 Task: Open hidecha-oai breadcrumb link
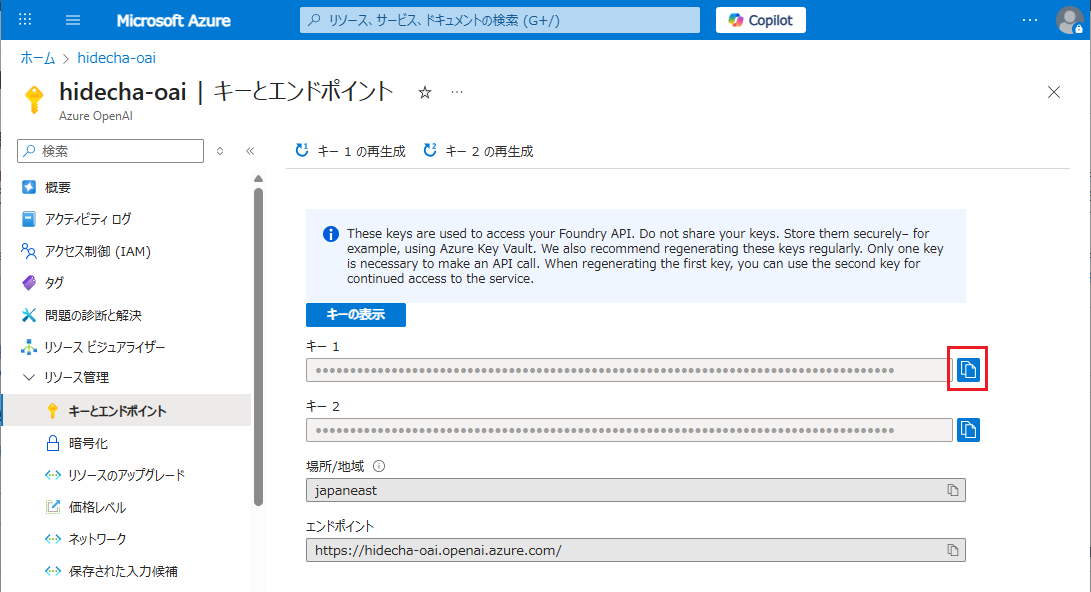pyautogui.click(x=116, y=58)
